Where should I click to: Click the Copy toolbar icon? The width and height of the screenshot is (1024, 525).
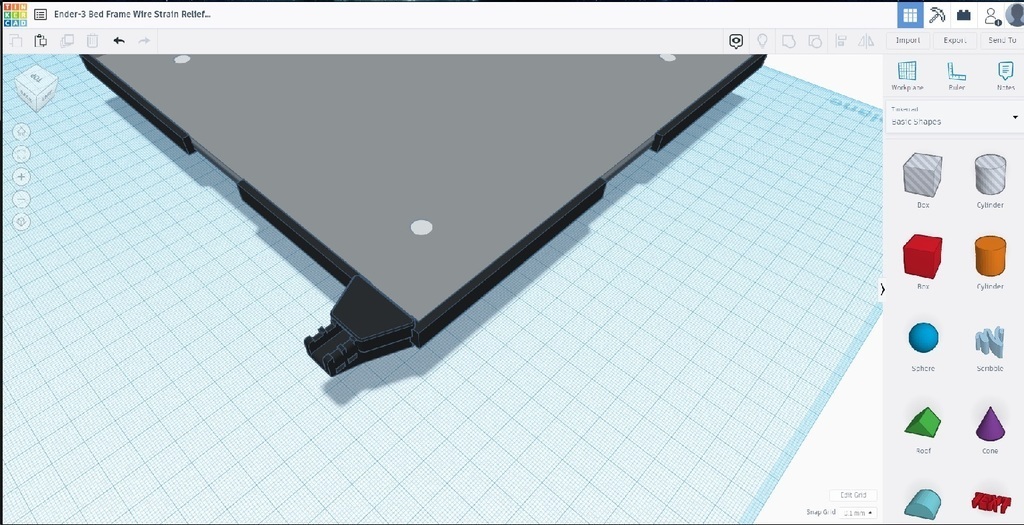tap(15, 41)
